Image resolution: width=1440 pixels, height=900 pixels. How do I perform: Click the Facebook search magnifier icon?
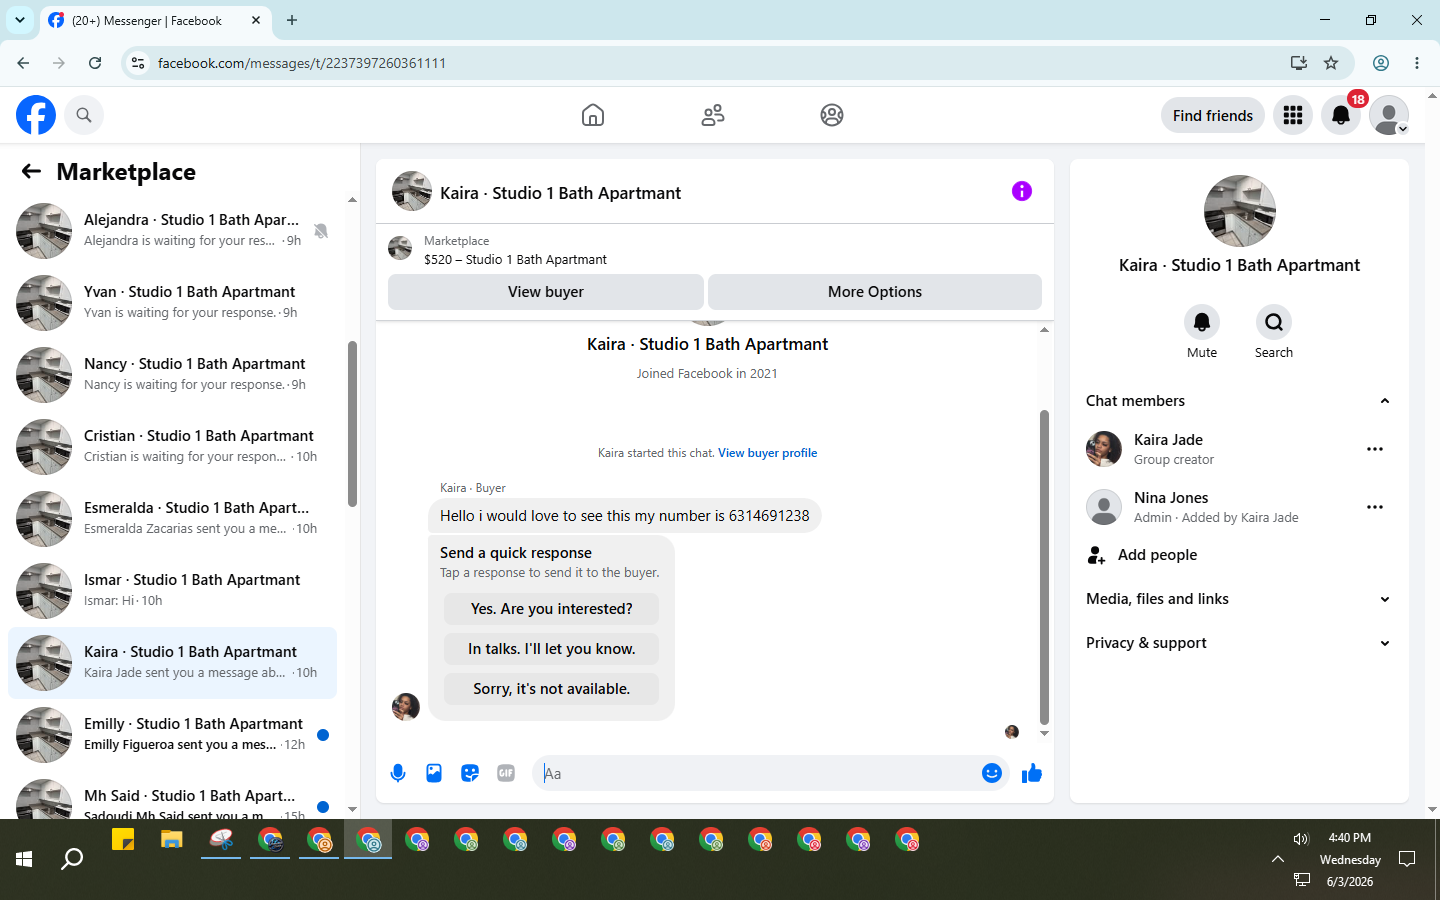[x=84, y=115]
